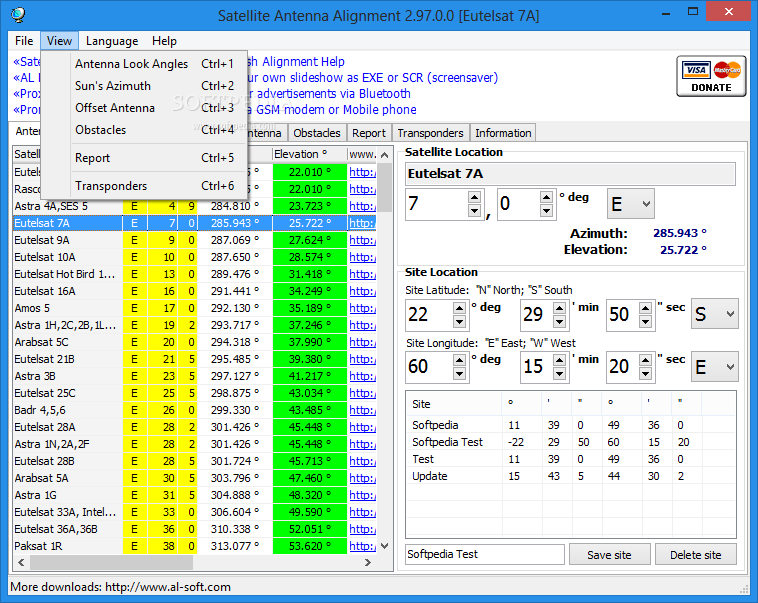The height and width of the screenshot is (603, 758).
Task: Click the Visa/MasterCard Donate icon
Action: [711, 76]
